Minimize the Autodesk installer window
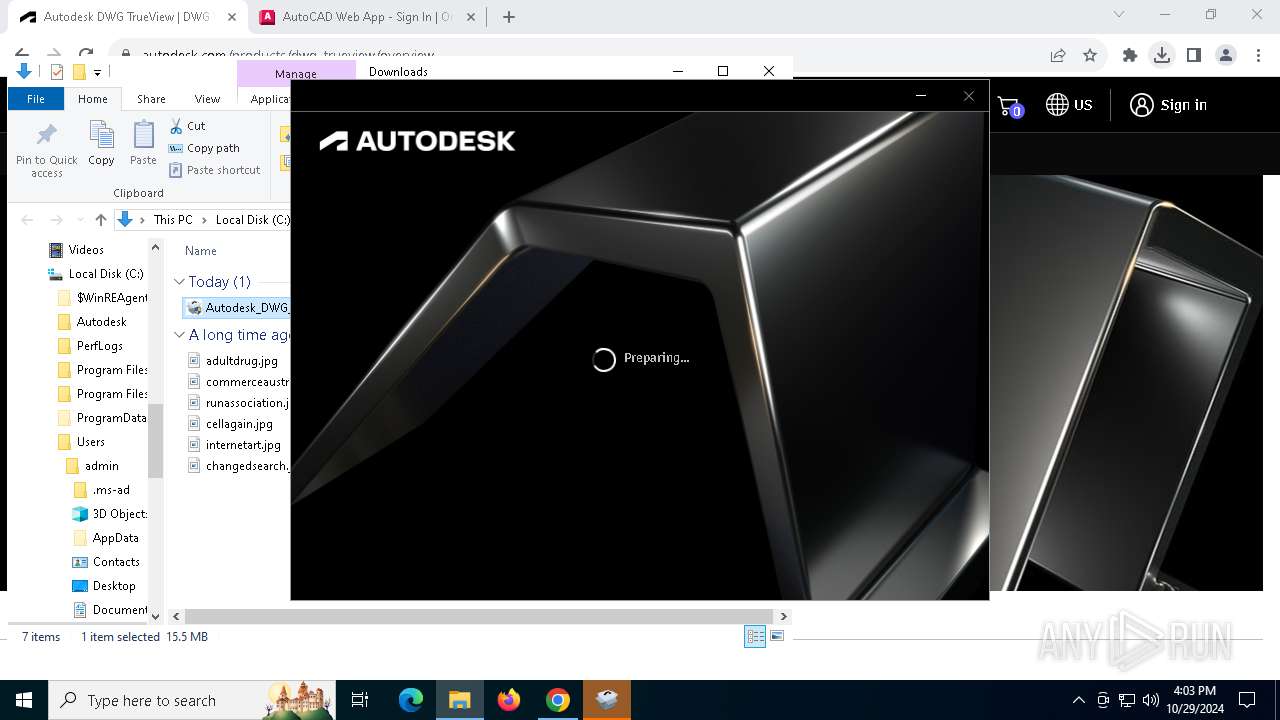 tap(921, 96)
